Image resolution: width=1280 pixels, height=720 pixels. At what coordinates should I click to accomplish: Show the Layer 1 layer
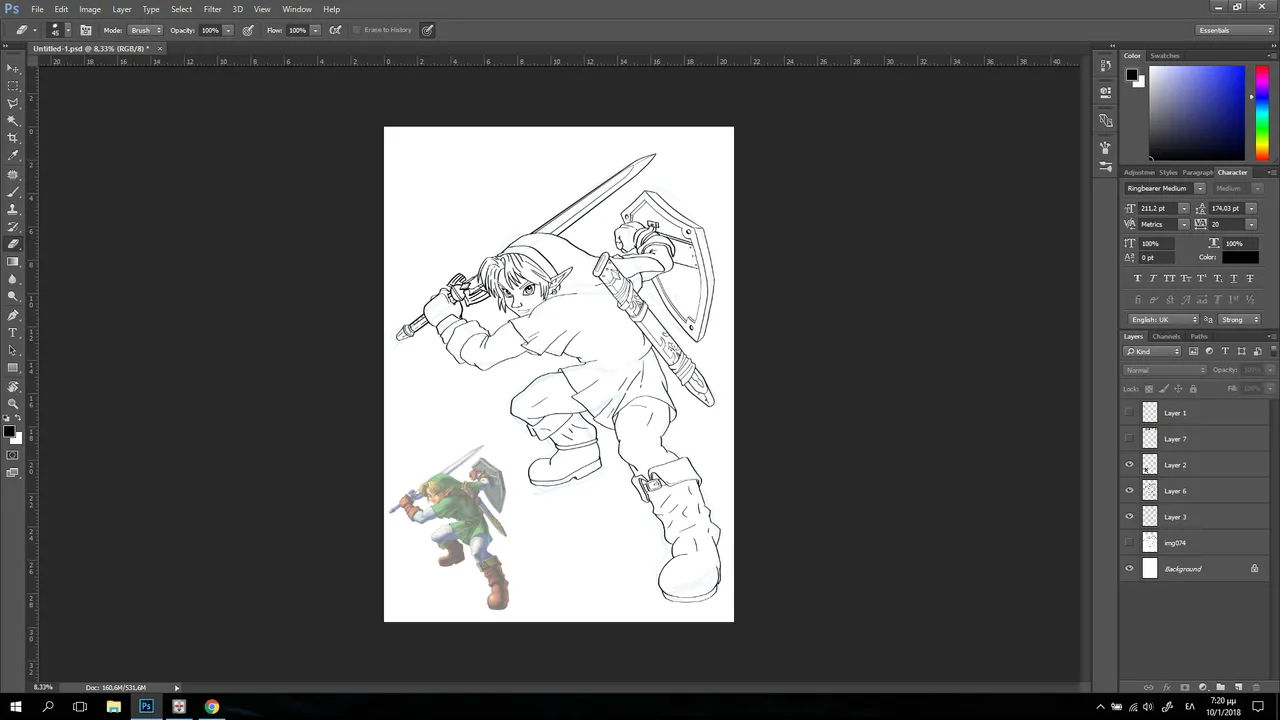pos(1130,412)
